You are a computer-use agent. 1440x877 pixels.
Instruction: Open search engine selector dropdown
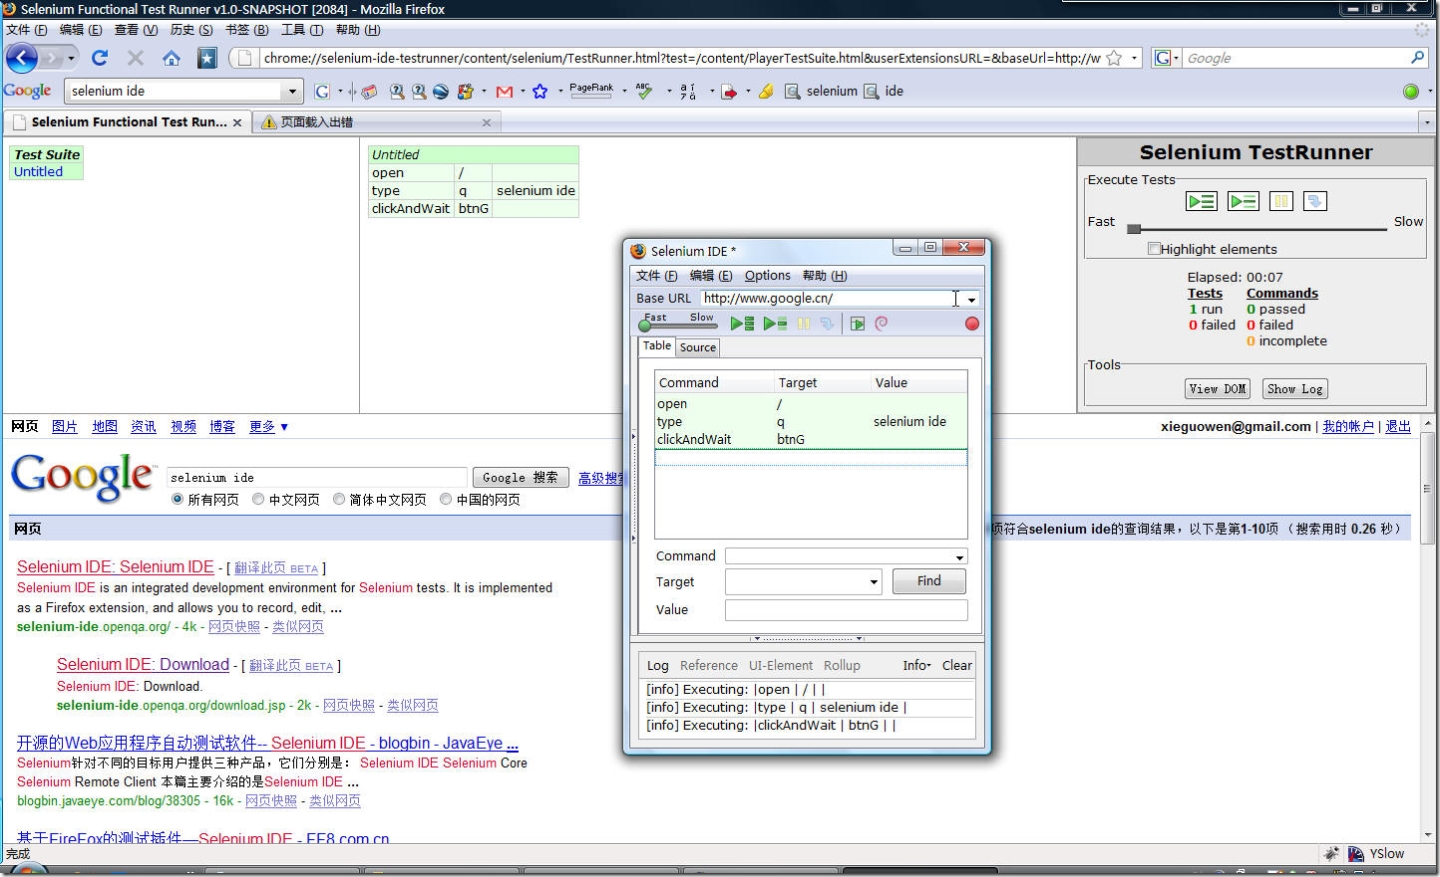click(x=1166, y=58)
